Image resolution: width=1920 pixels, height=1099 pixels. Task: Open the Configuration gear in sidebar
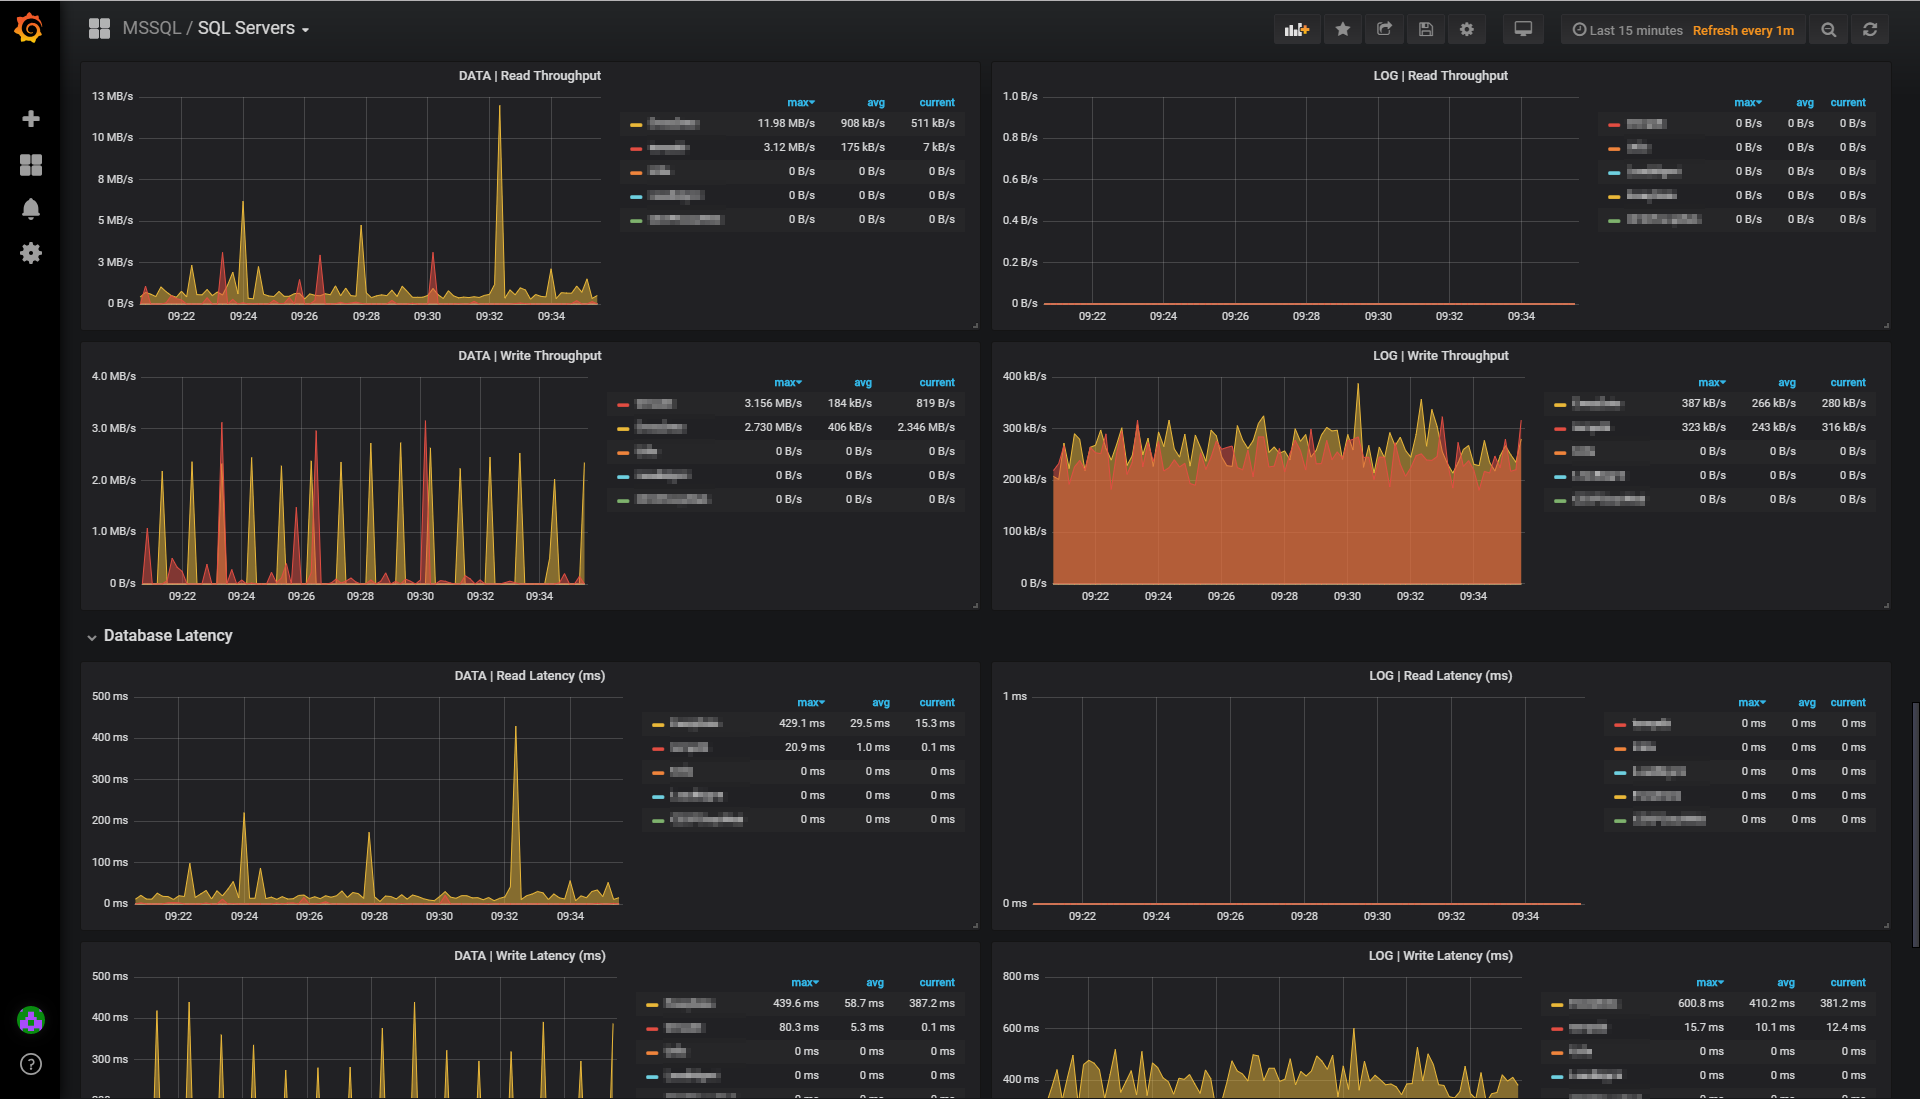tap(31, 253)
